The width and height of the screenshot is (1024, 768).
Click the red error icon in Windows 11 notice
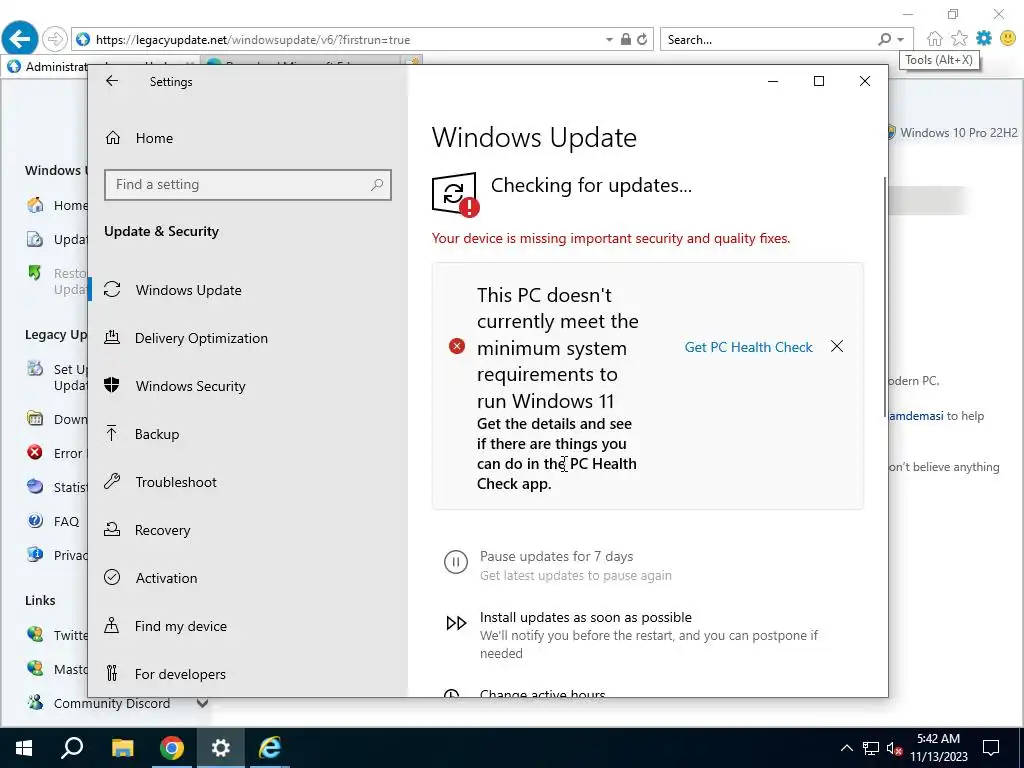pos(457,346)
